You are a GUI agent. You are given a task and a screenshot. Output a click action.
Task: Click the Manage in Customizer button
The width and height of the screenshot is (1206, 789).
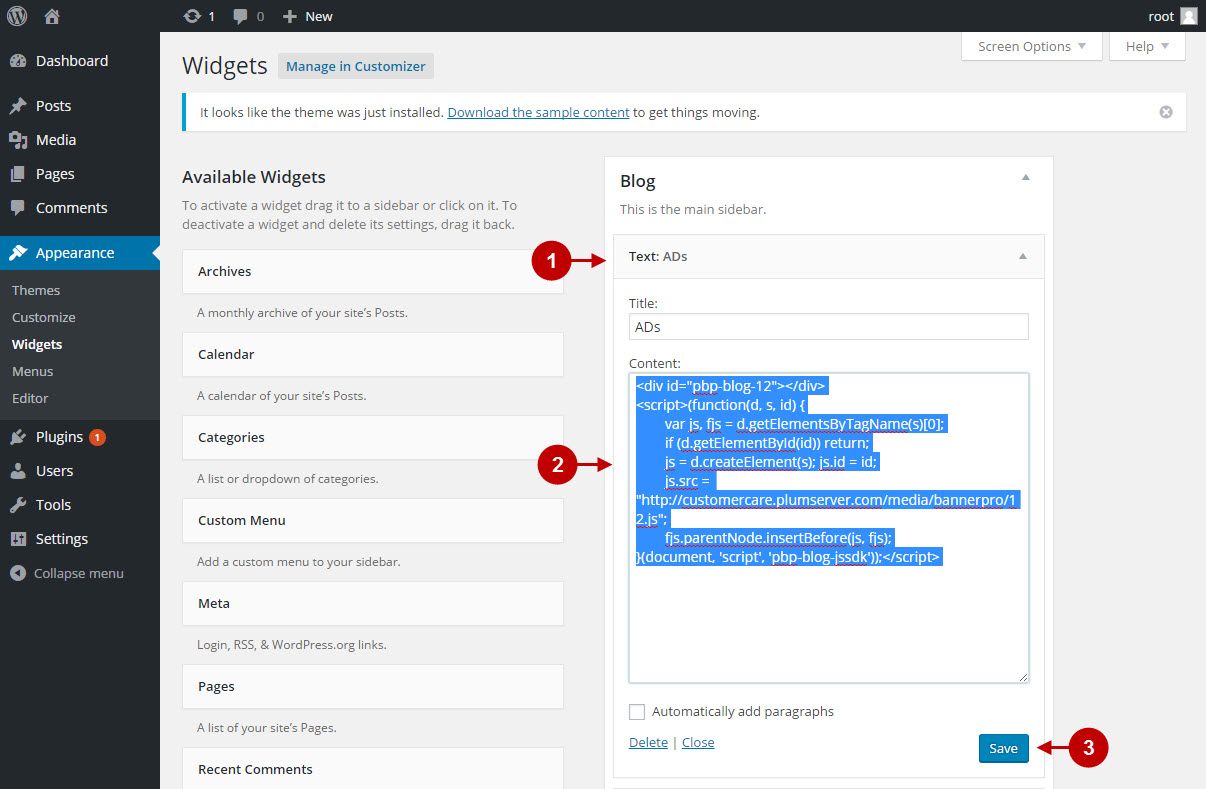[356, 66]
